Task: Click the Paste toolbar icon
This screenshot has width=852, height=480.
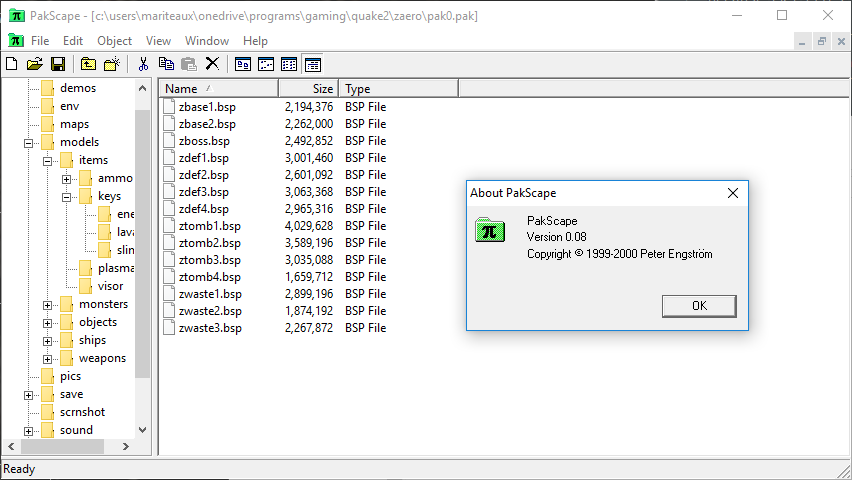Action: (189, 64)
